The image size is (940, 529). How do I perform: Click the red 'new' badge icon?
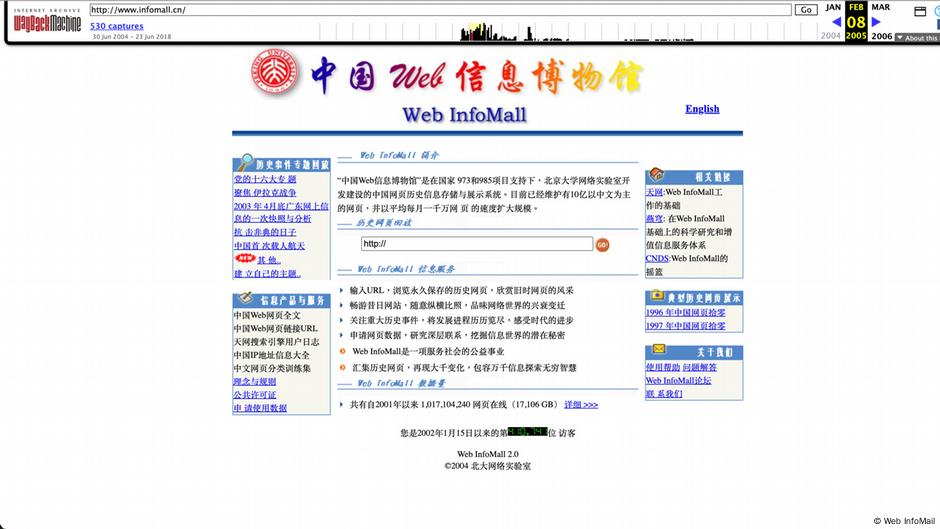tap(244, 259)
